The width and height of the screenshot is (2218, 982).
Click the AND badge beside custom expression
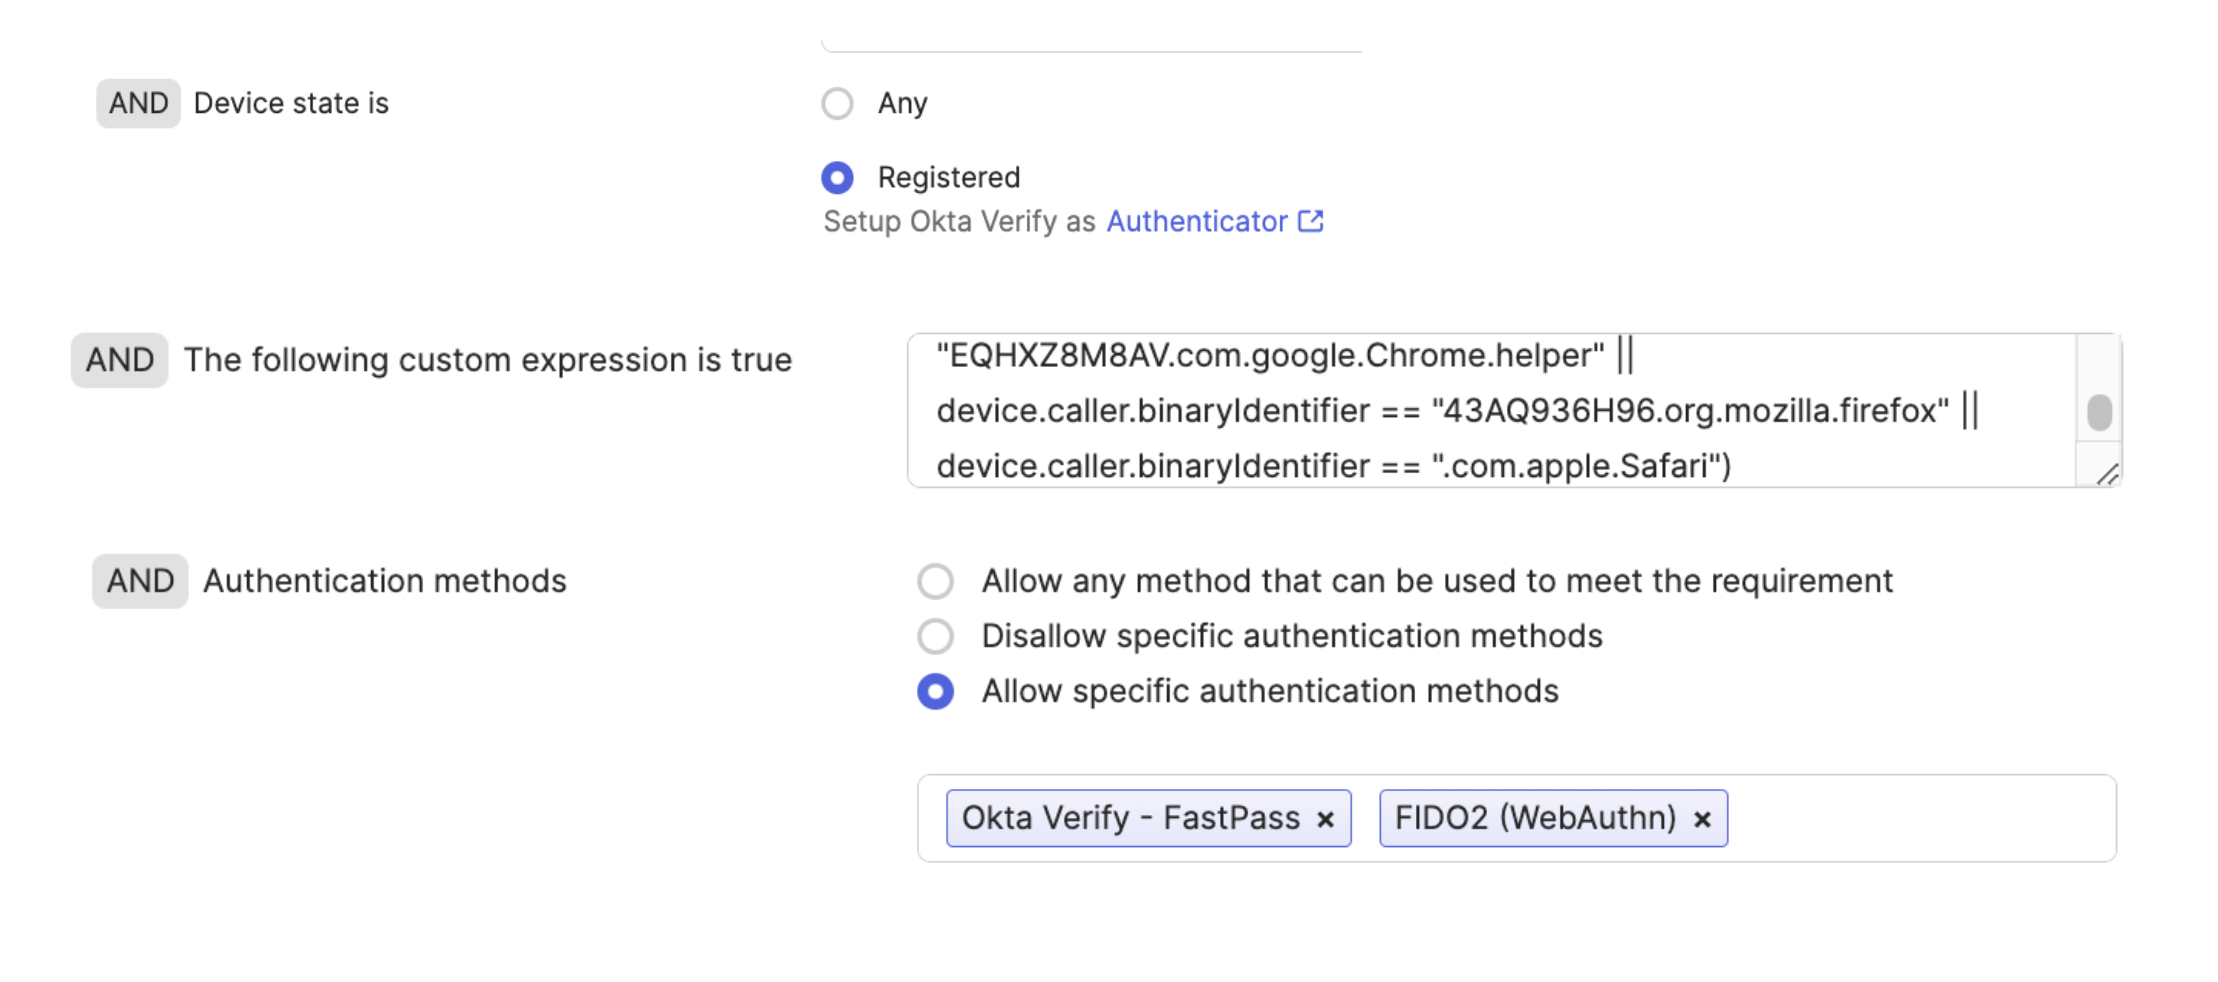pyautogui.click(x=119, y=360)
